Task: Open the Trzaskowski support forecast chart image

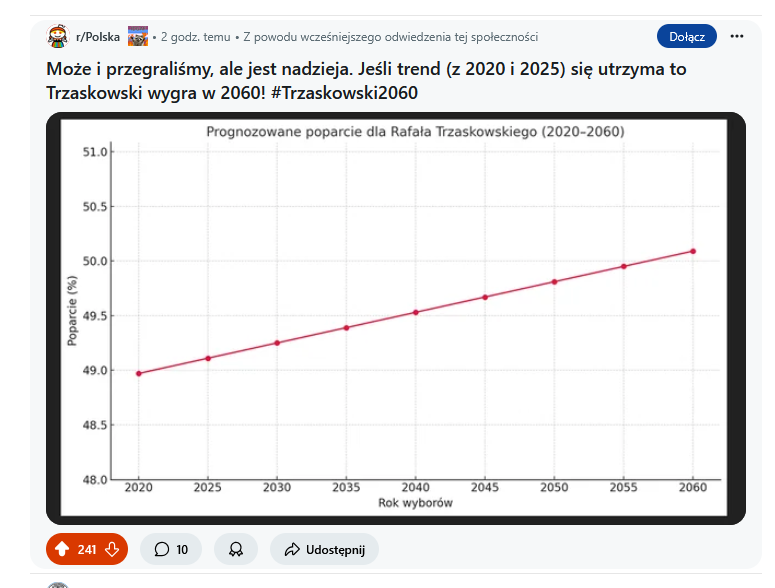Action: pyautogui.click(x=396, y=318)
